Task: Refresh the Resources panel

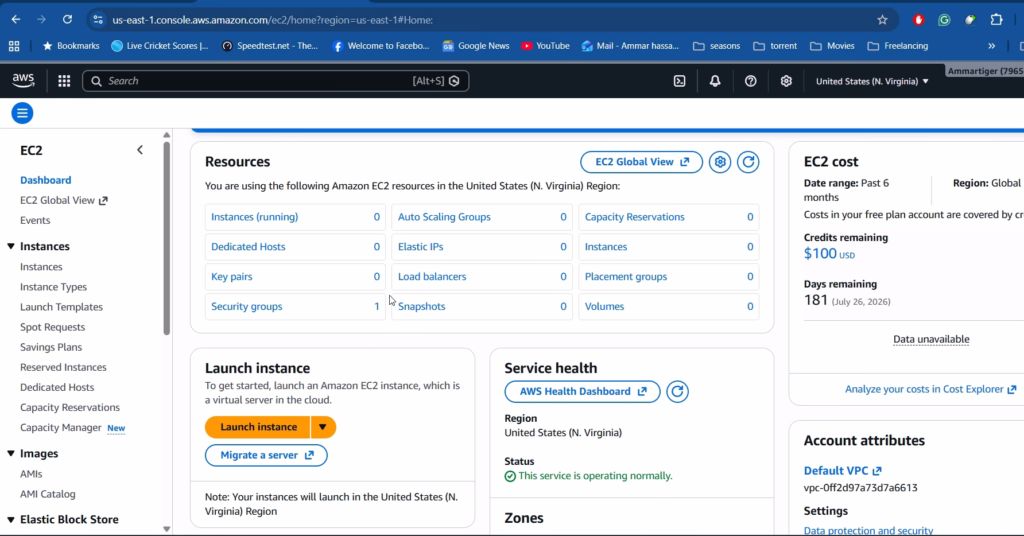Action: [748, 162]
